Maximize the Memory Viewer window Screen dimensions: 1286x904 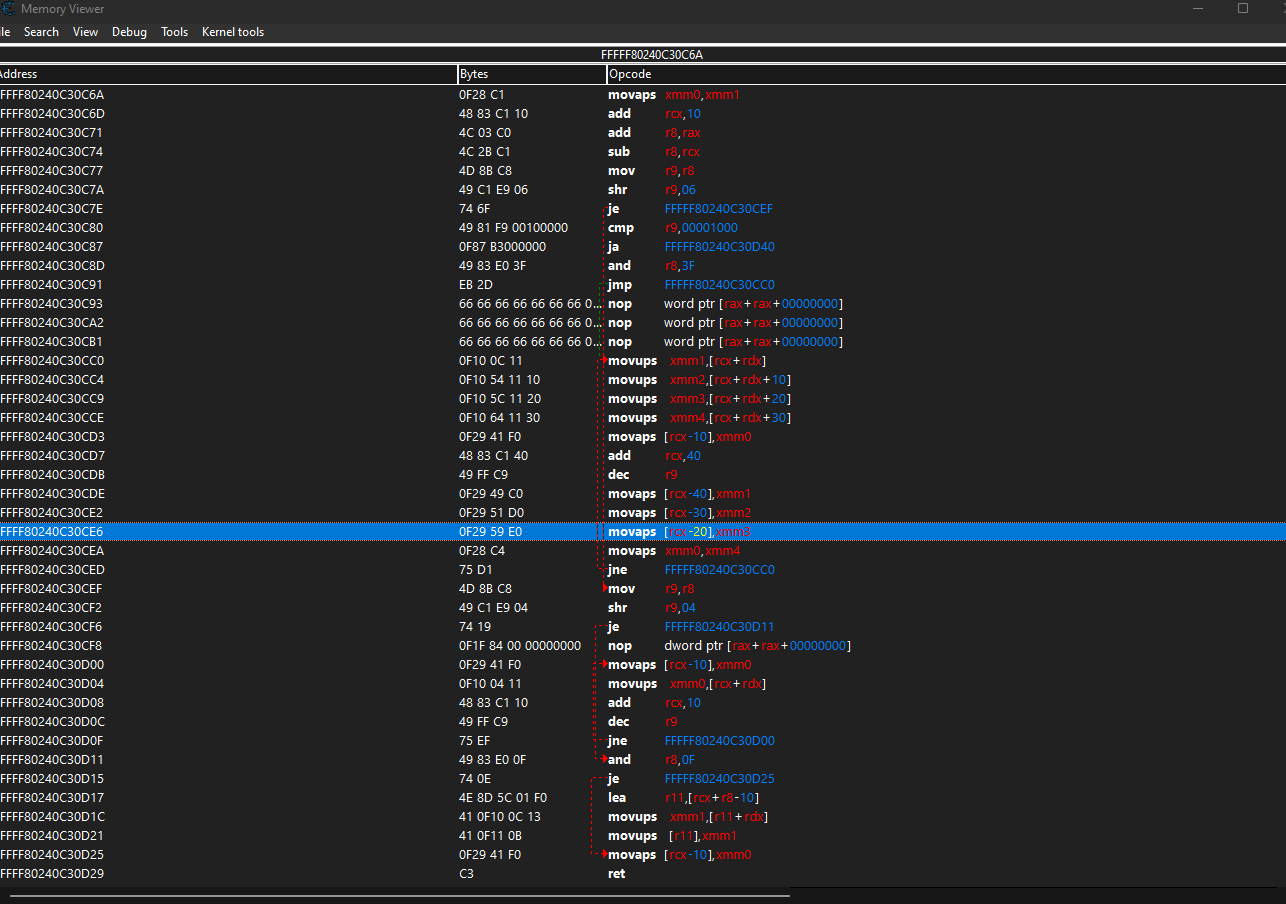(x=1243, y=8)
